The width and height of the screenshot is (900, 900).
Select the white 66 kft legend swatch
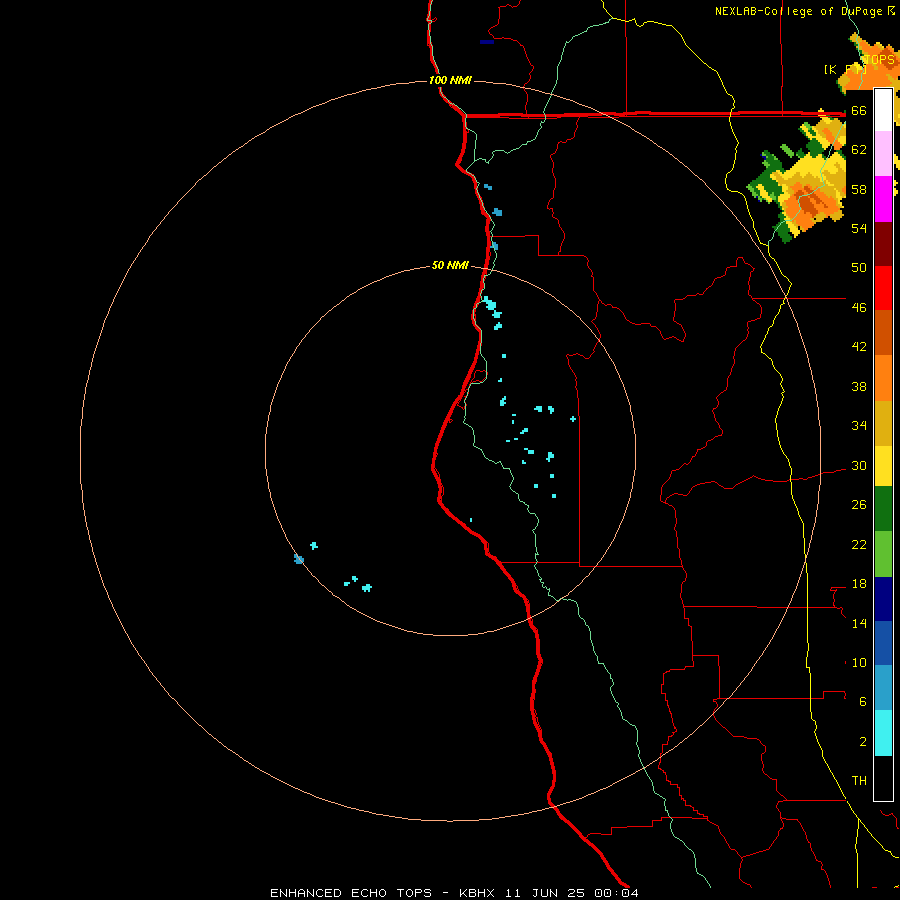[883, 110]
